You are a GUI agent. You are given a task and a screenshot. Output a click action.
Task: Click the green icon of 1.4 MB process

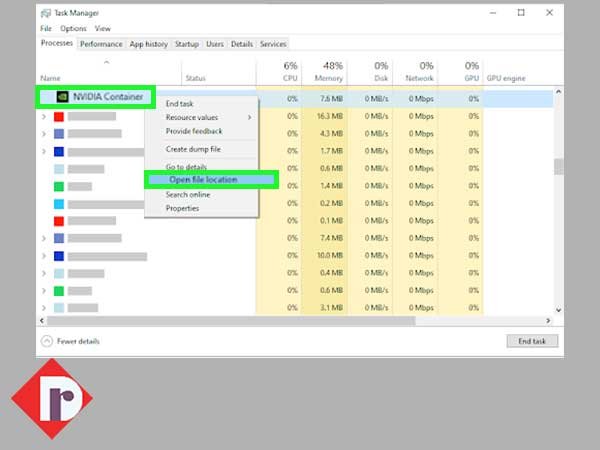pos(59,186)
